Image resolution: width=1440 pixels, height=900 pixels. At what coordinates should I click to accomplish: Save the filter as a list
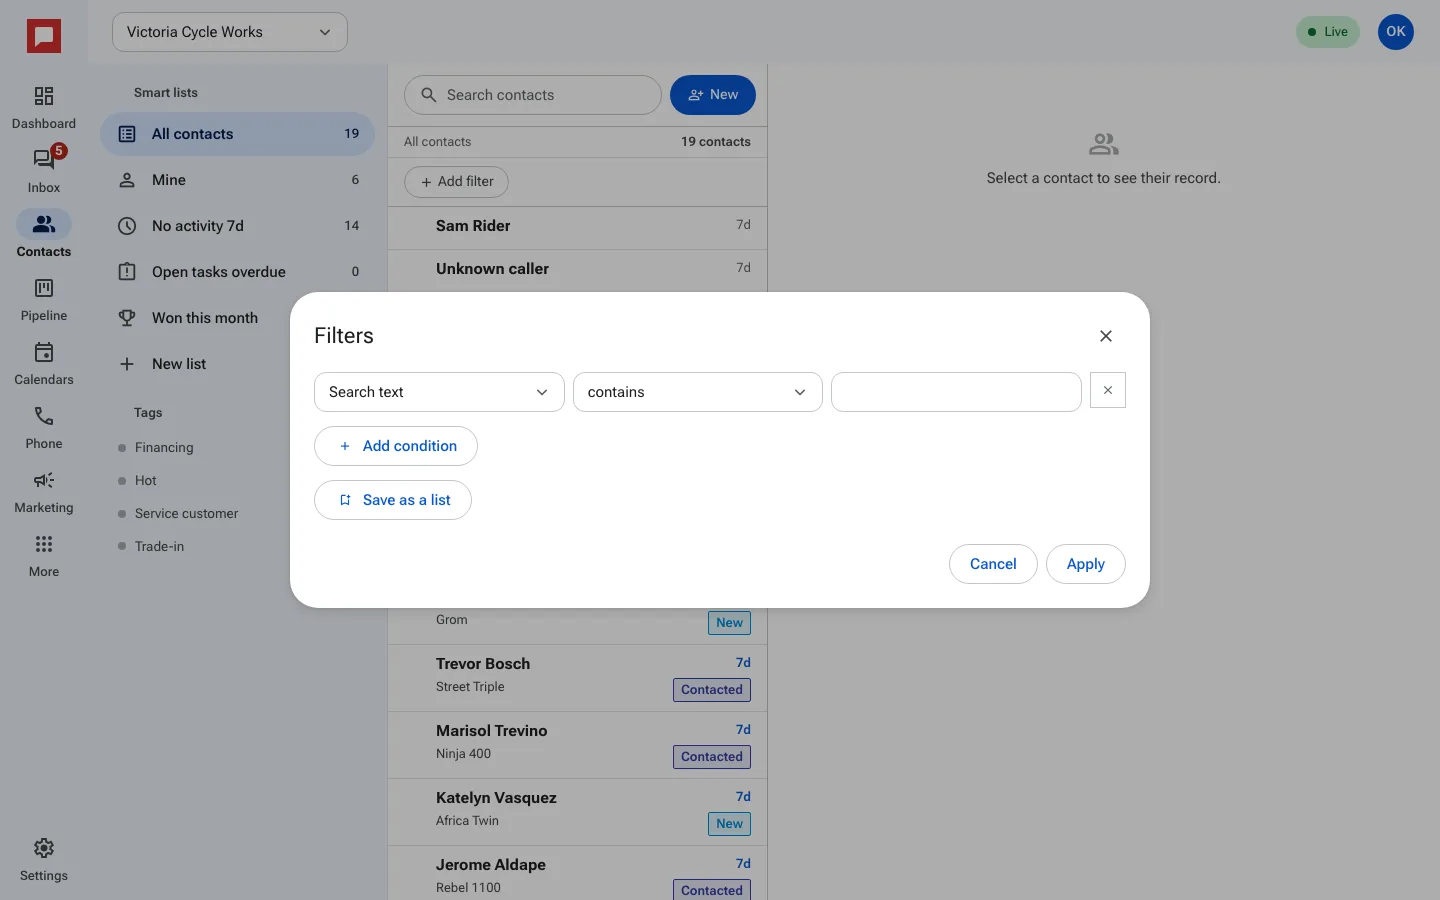point(393,500)
